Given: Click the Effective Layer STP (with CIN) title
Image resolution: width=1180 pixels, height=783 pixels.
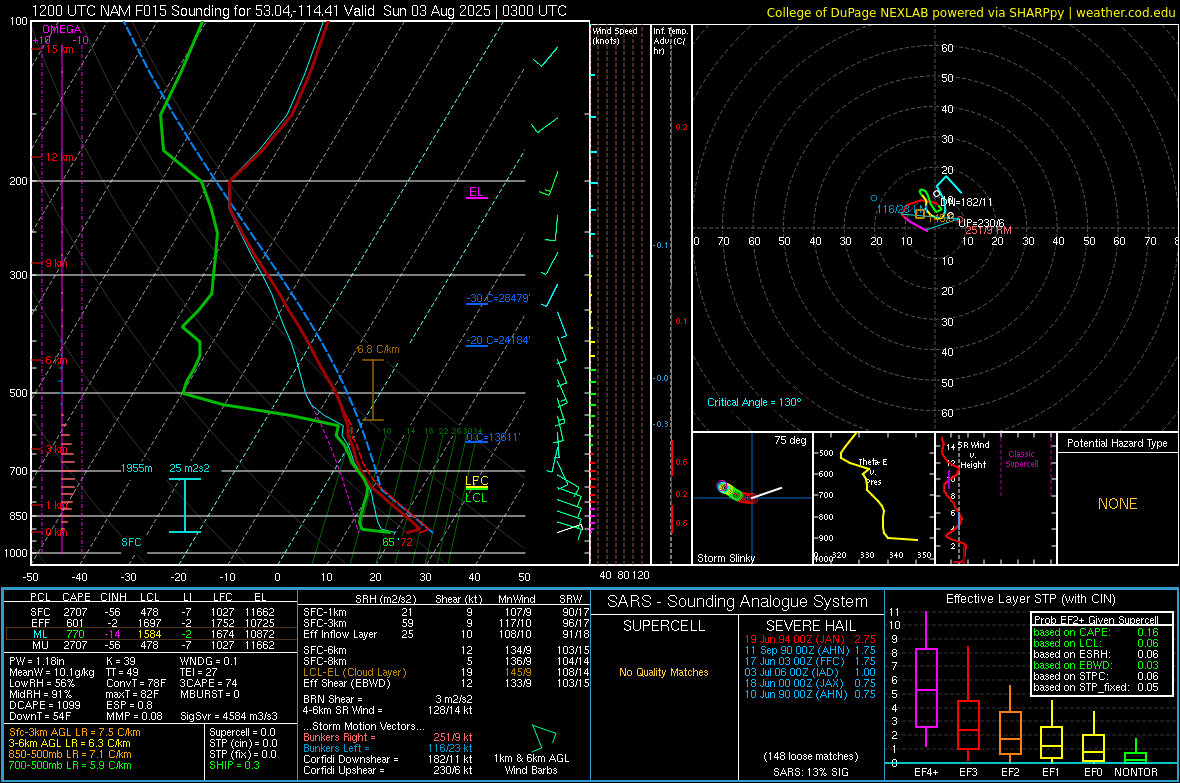Looking at the screenshot, I should (x=1030, y=599).
